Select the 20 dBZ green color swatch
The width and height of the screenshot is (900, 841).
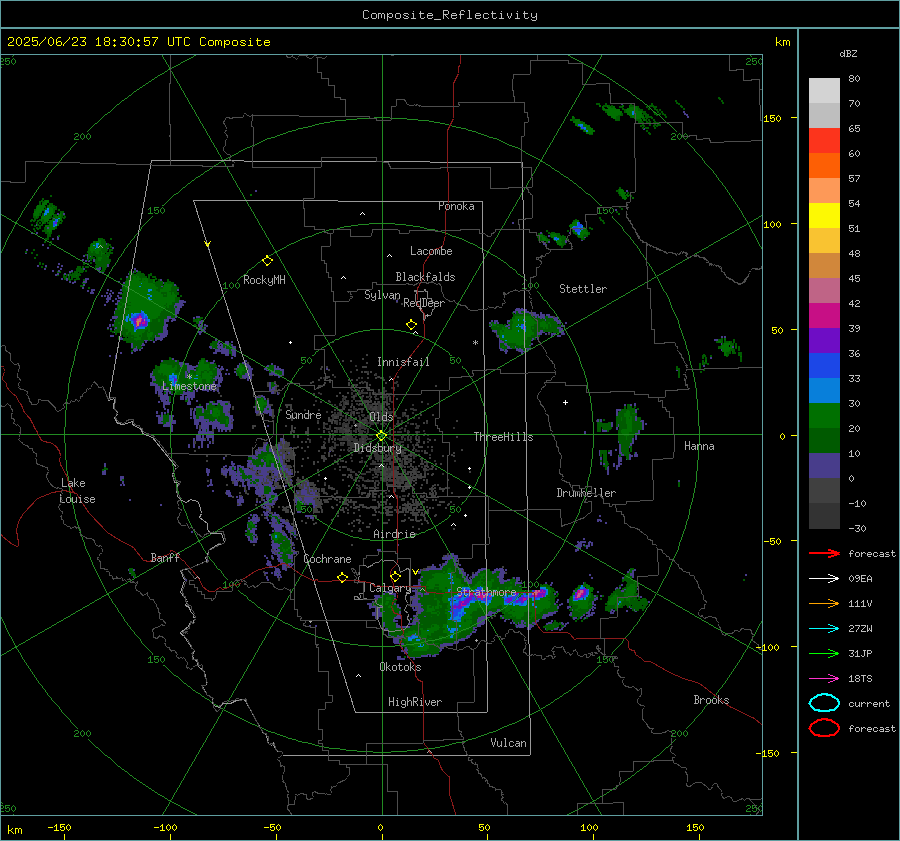824,415
